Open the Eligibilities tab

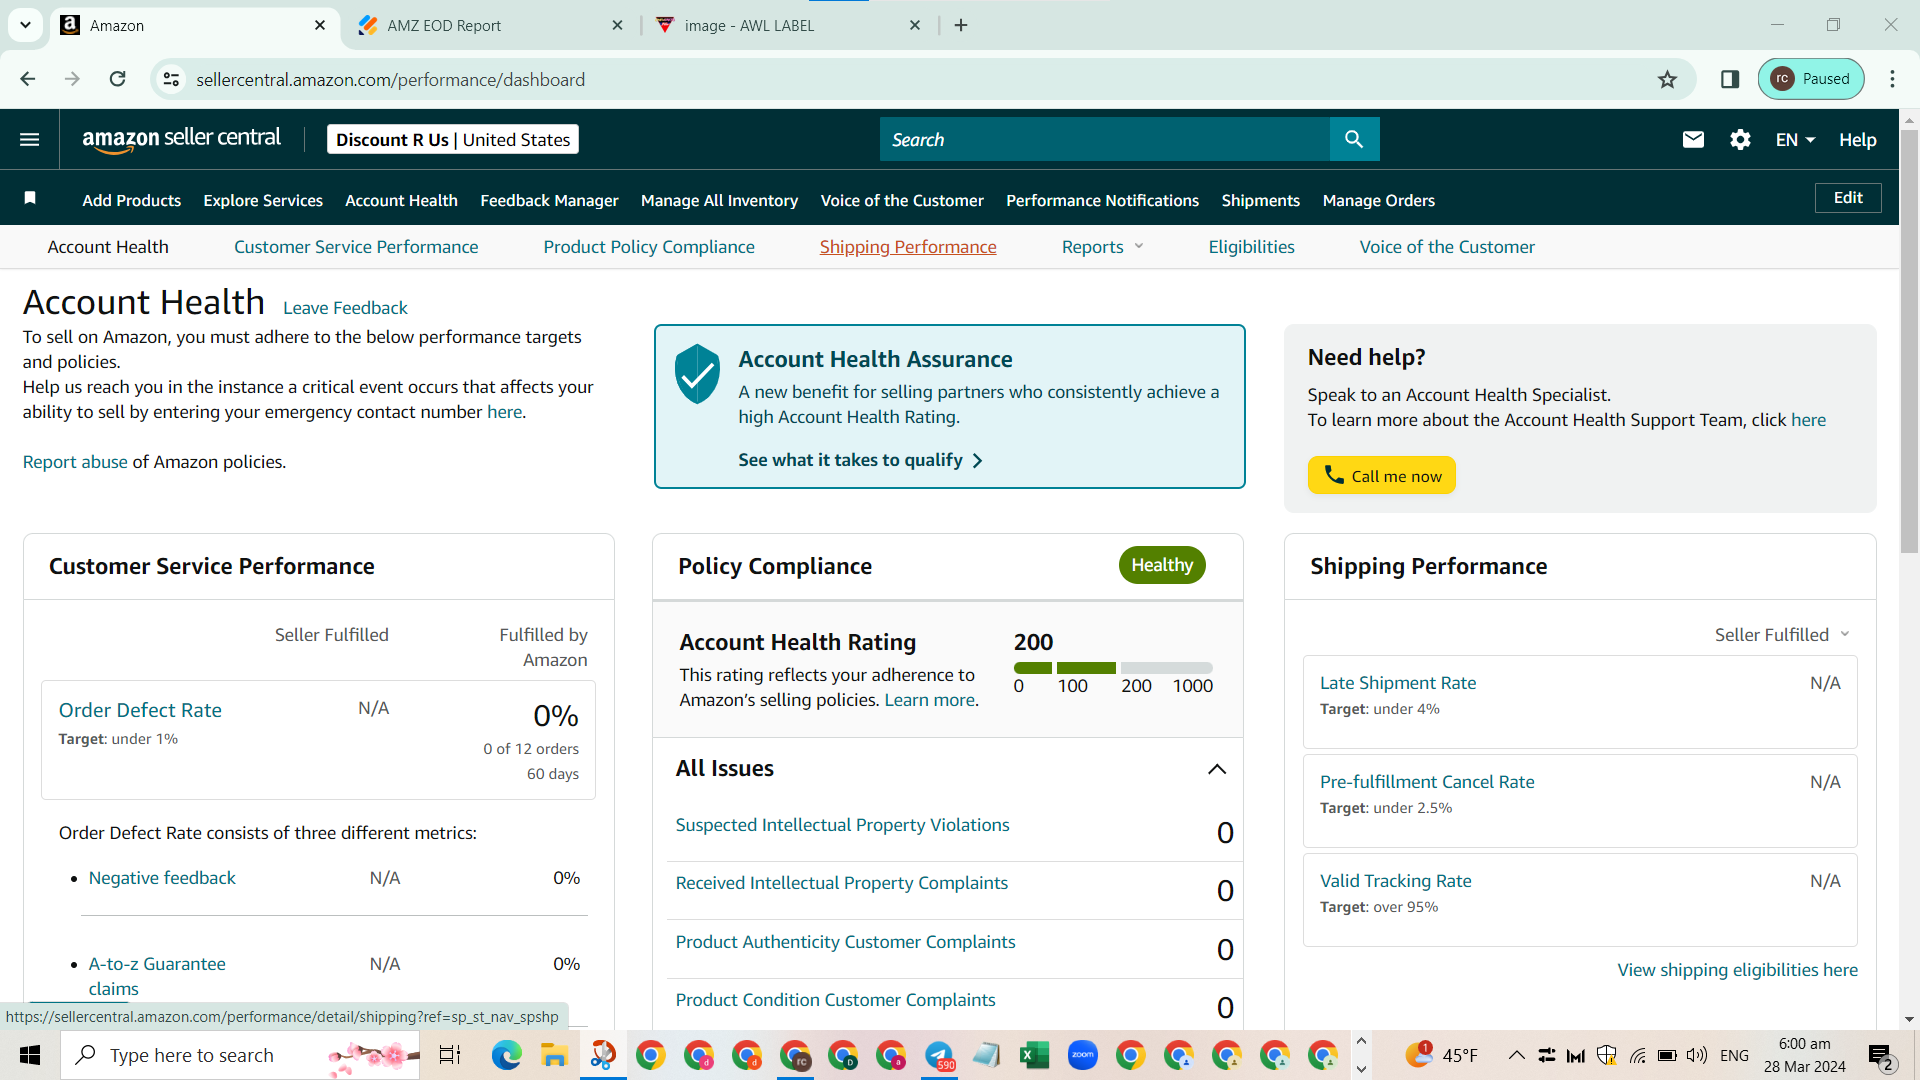coord(1251,247)
